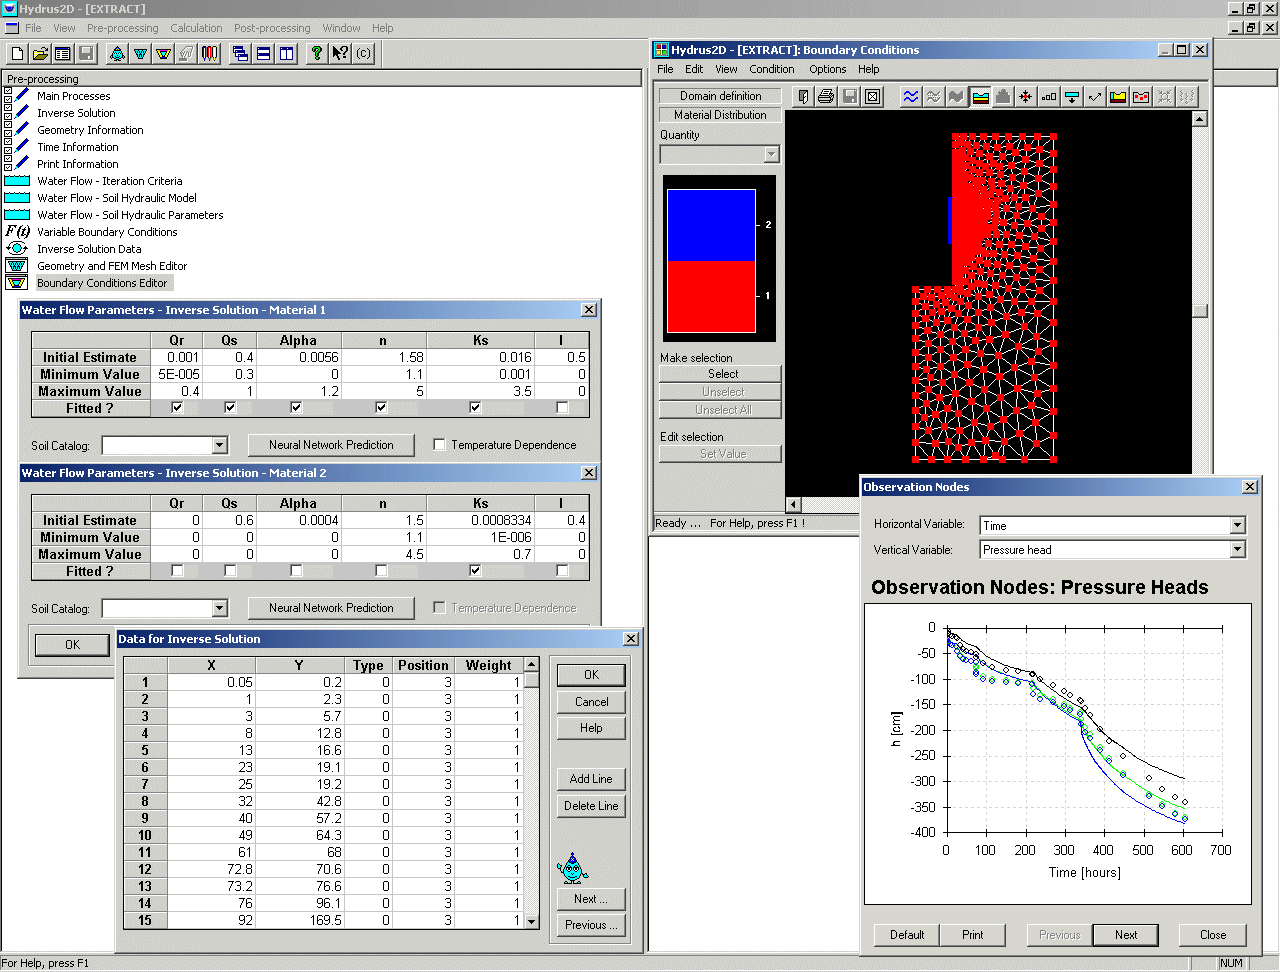The image size is (1280, 972).
Task: Click the exit door icon in Boundary Conditions
Action: click(803, 97)
